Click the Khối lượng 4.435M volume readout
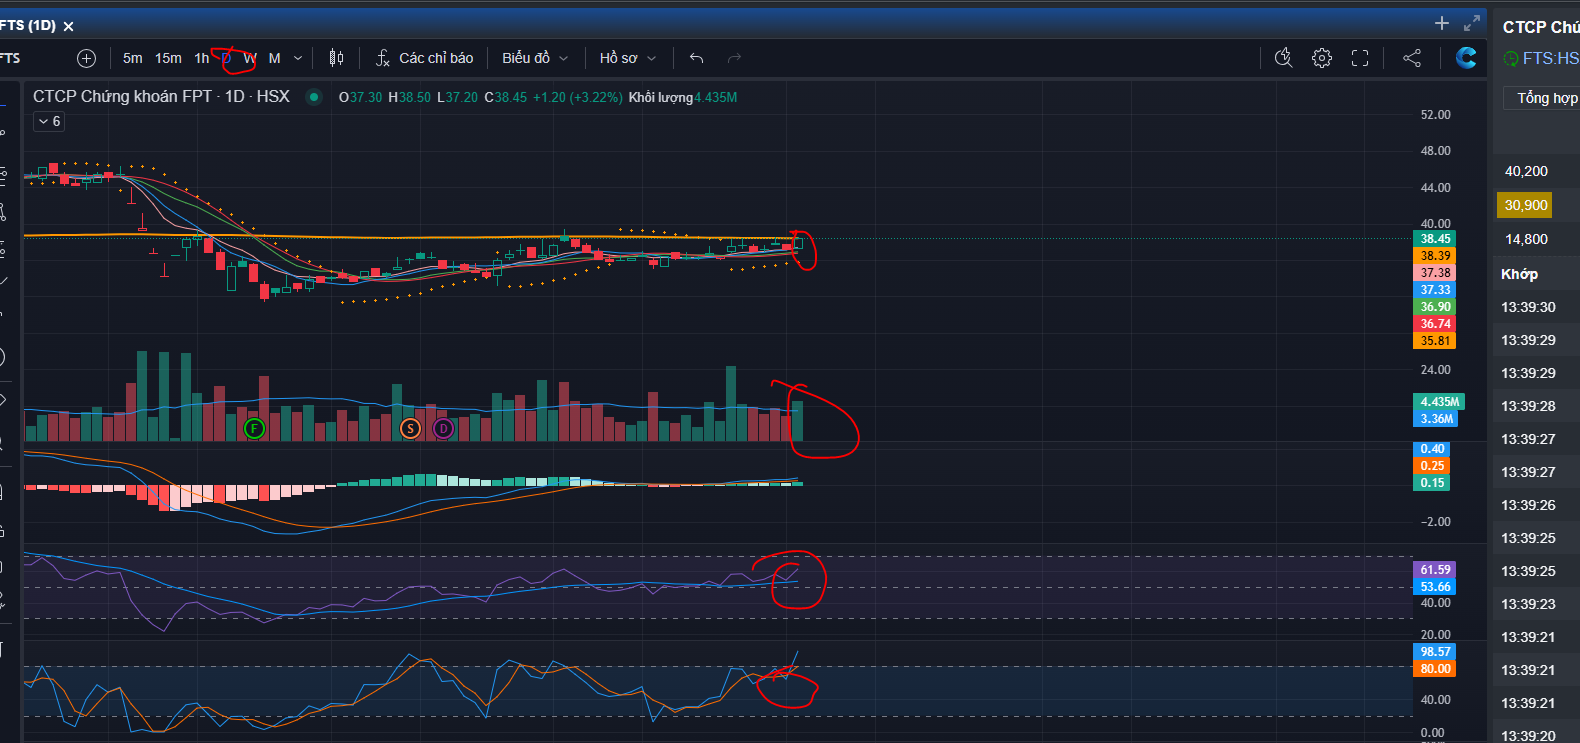Viewport: 1580px width, 743px height. 683,97
